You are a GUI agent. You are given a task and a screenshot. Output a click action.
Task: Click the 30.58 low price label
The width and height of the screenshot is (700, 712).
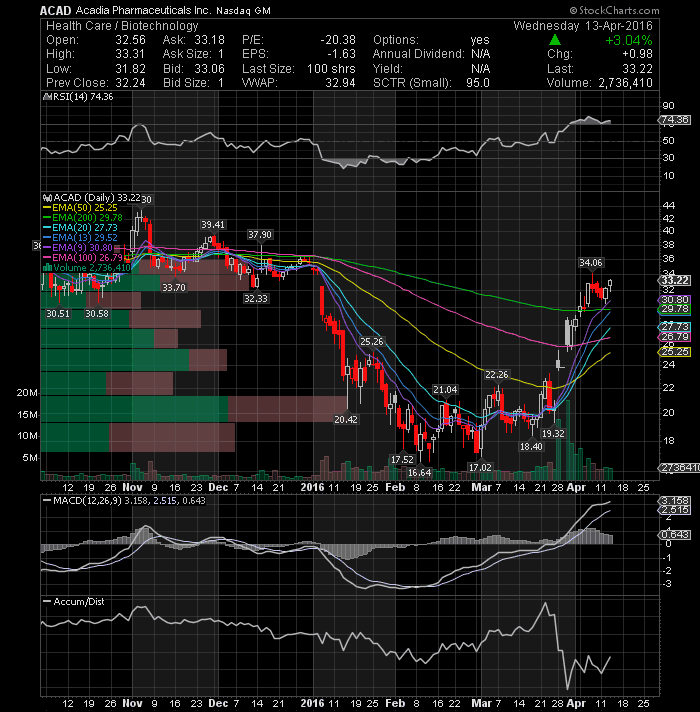pos(97,314)
